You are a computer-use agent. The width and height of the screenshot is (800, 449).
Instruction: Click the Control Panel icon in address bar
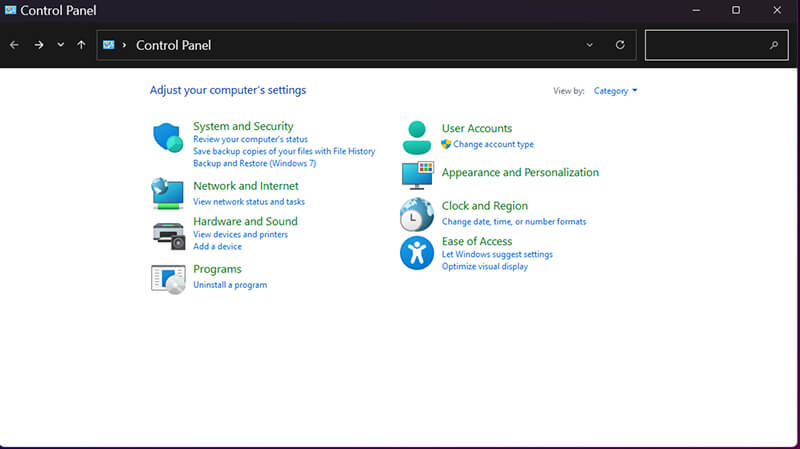tap(109, 45)
